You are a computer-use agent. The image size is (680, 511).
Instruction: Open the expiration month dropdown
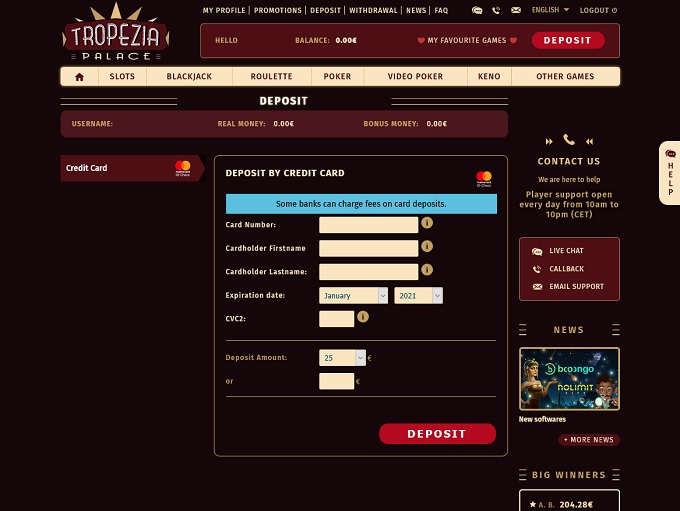click(353, 295)
